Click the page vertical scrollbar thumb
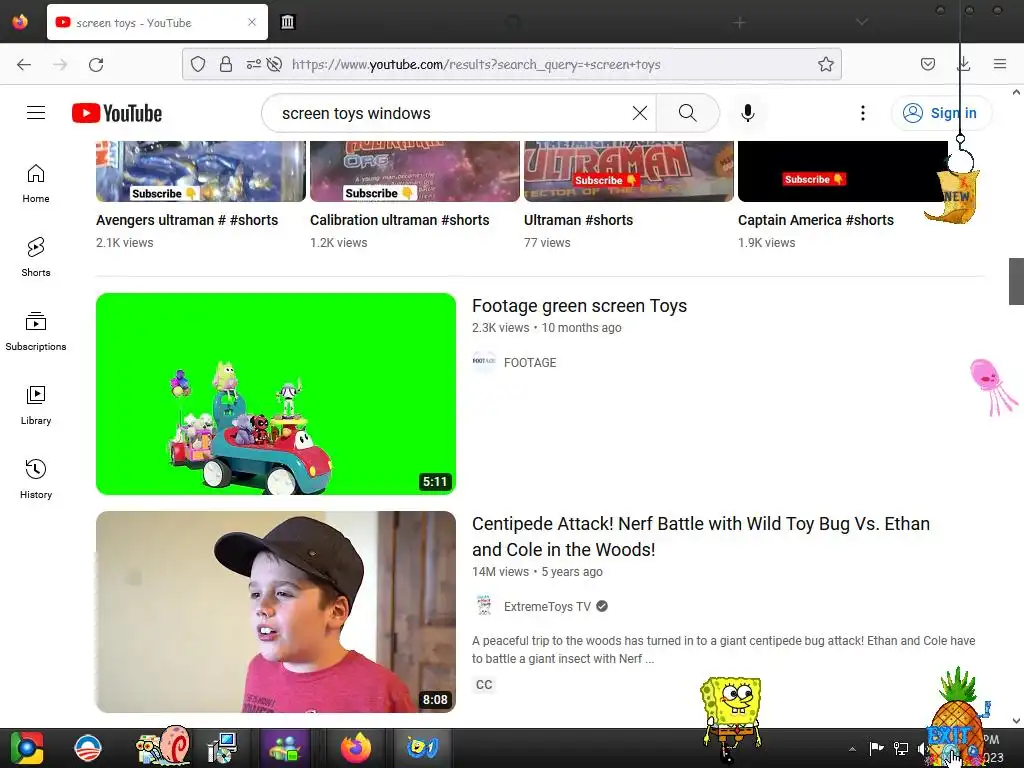This screenshot has height=768, width=1024. click(1016, 281)
